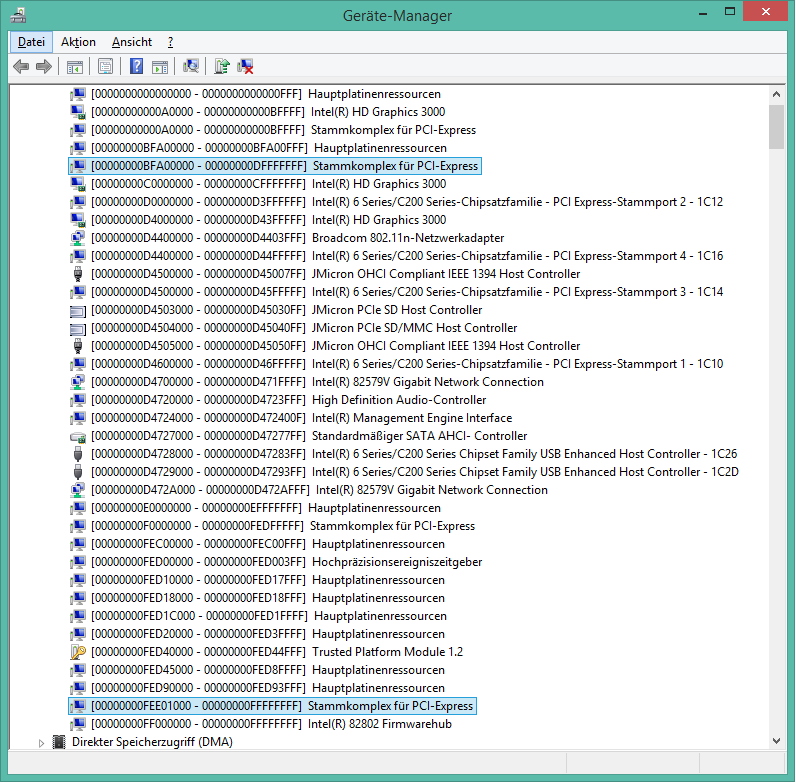The width and height of the screenshot is (796, 783).
Task: Select Intel(R) Management Engine Interface row
Action: pos(301,418)
